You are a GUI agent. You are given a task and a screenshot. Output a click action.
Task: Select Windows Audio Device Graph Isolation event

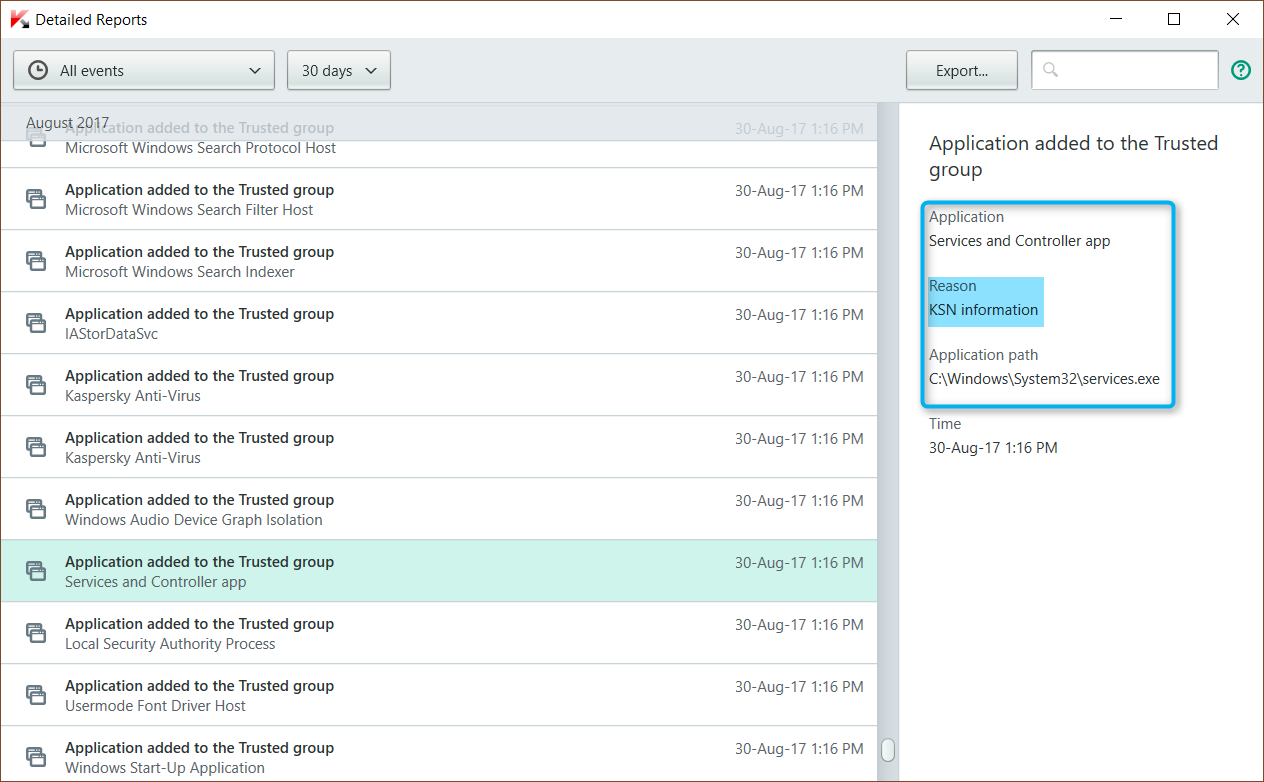coord(438,509)
